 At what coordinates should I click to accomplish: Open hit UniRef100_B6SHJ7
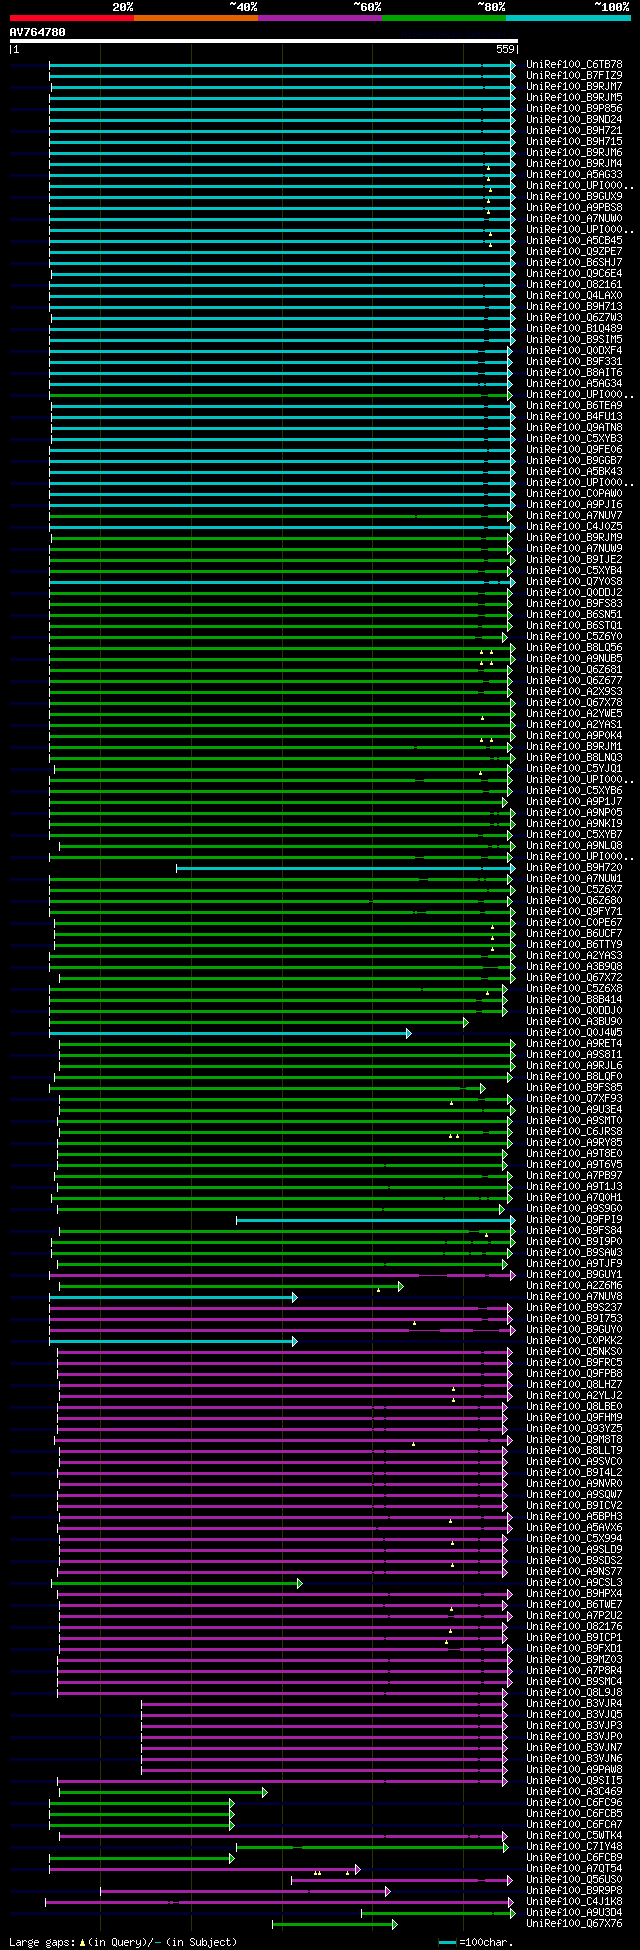pyautogui.click(x=574, y=263)
